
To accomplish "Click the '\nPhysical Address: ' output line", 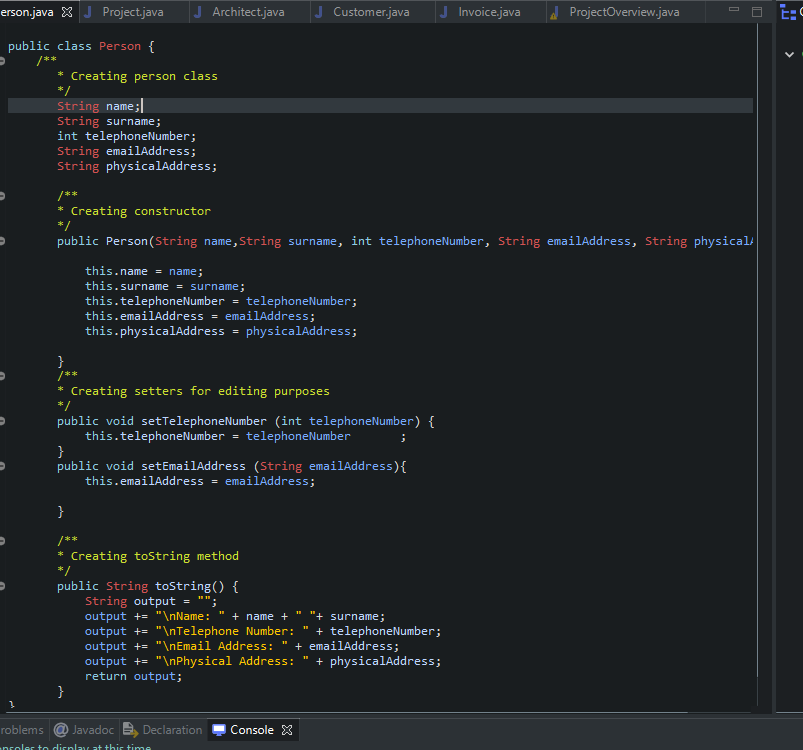I will 263,661.
